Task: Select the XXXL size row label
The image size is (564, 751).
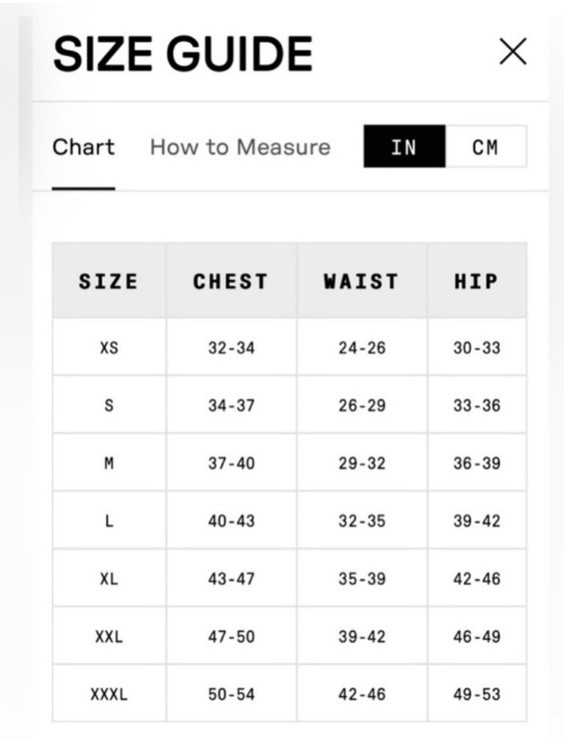Action: coord(109,694)
